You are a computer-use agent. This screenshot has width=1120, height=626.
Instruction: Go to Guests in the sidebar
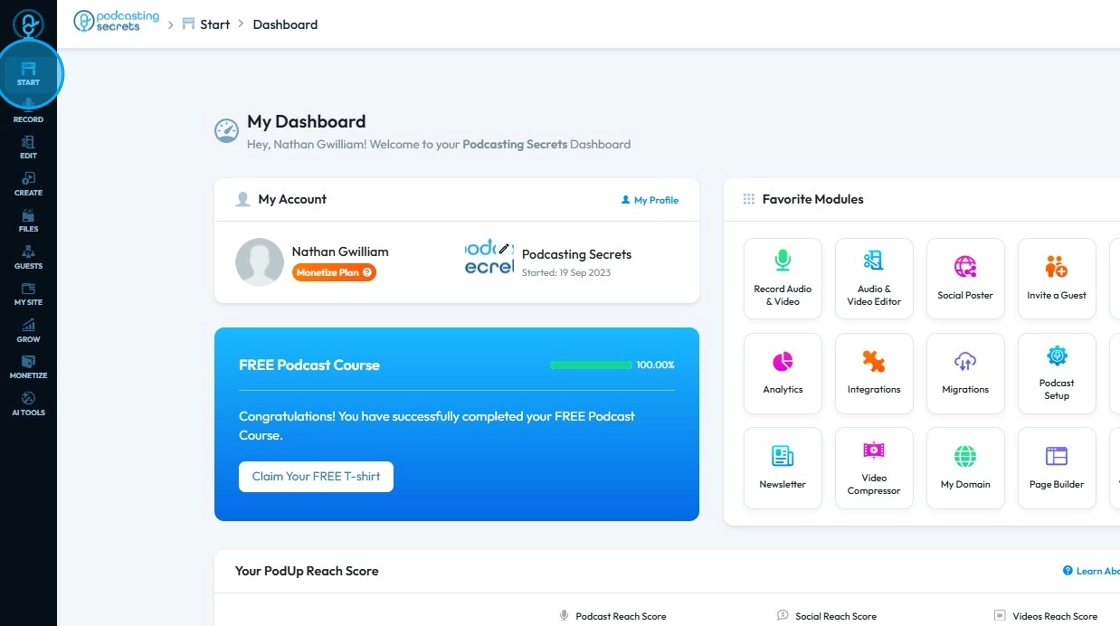(28, 257)
